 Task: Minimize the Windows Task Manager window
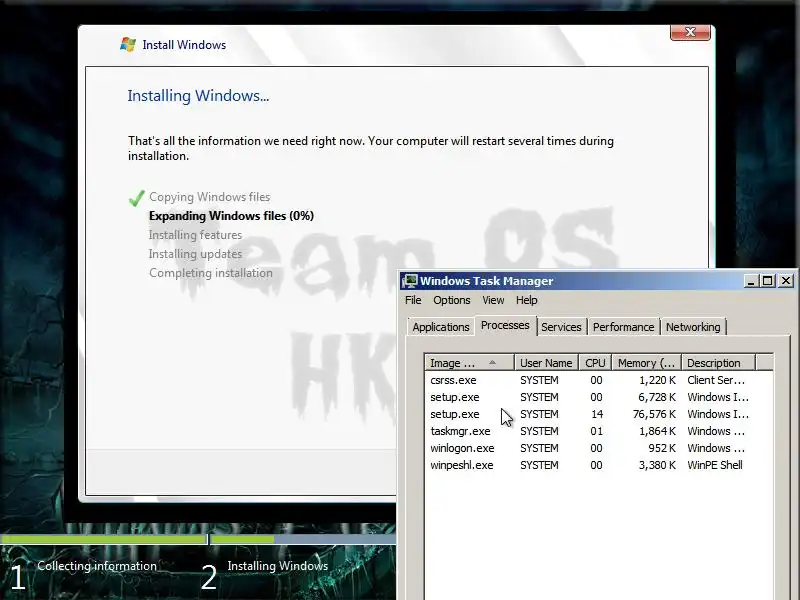[751, 281]
